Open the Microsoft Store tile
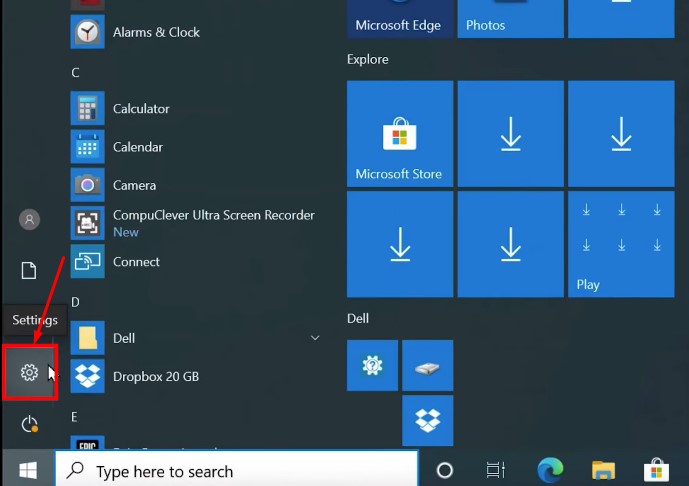689x486 pixels. click(400, 134)
